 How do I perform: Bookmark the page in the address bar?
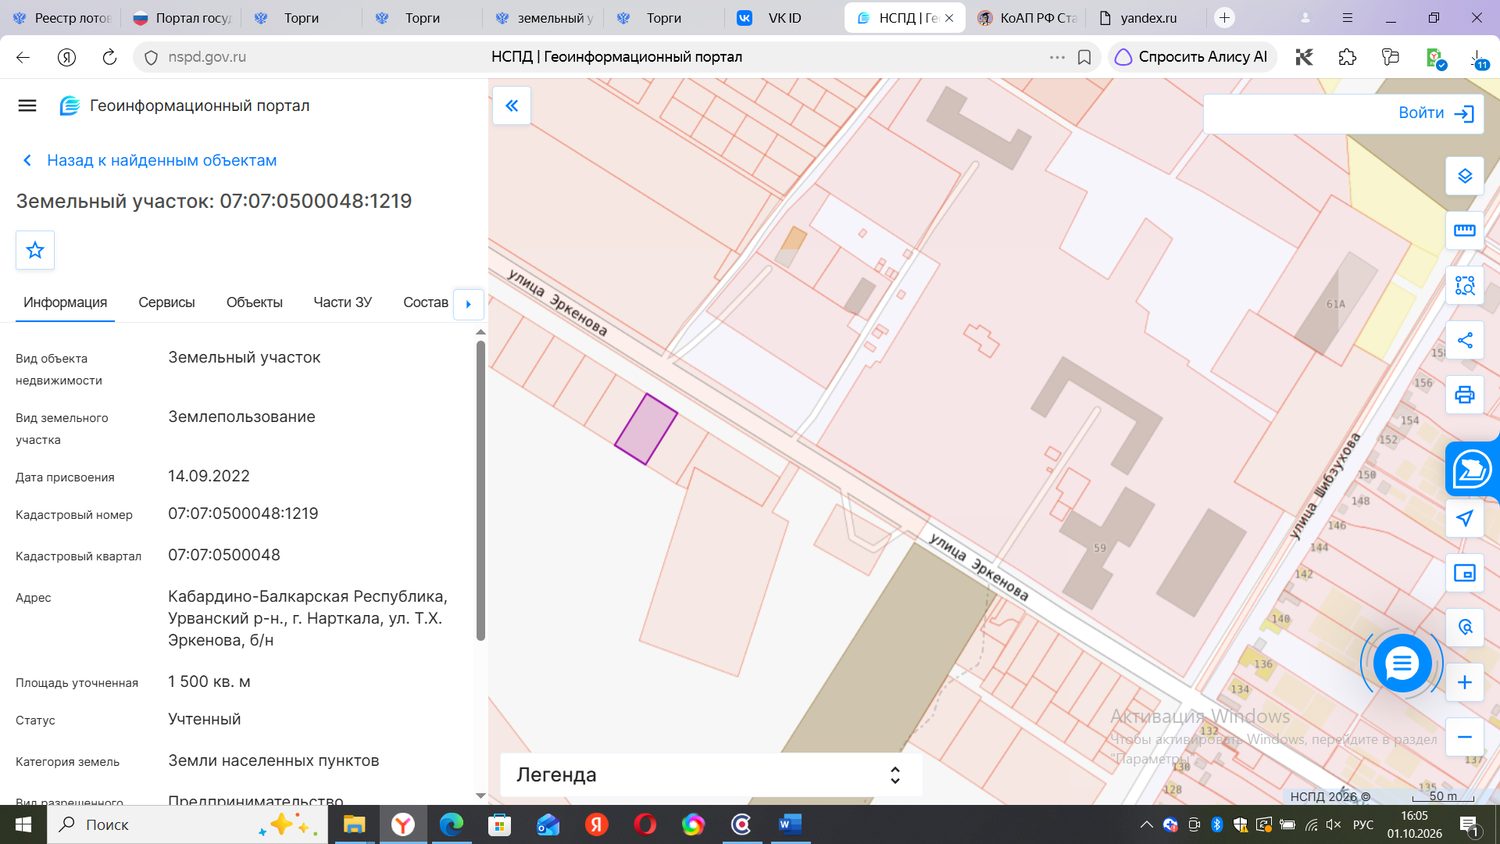1084,57
